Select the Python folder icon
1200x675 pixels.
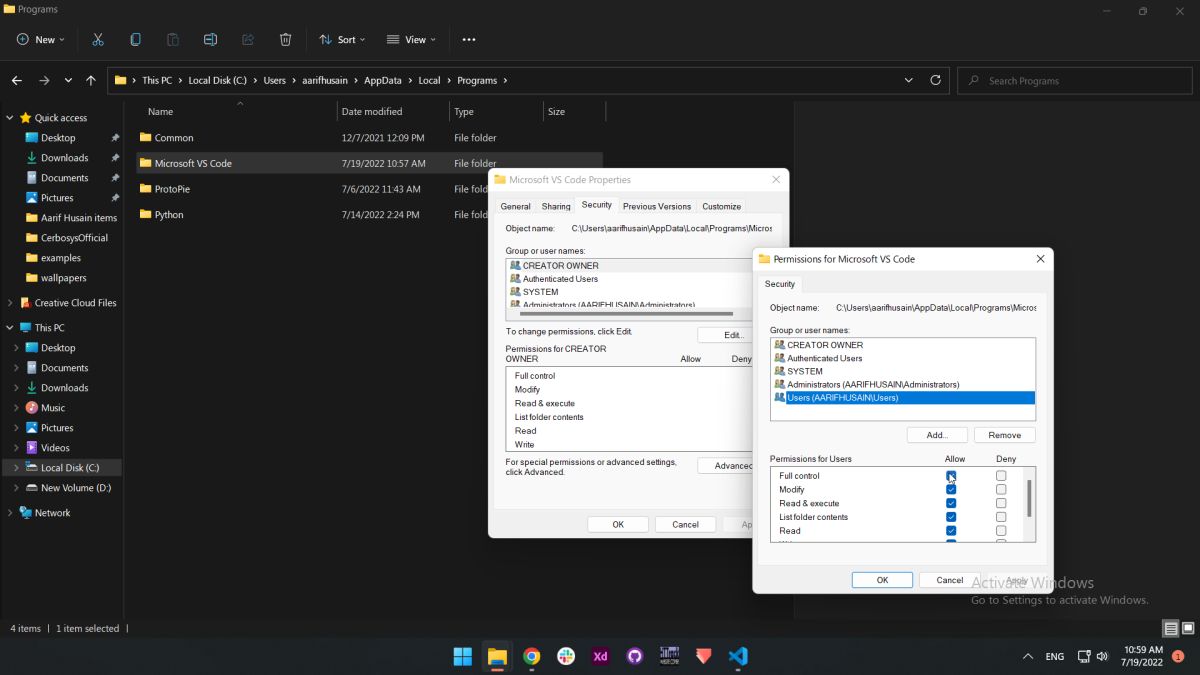[x=145, y=214]
